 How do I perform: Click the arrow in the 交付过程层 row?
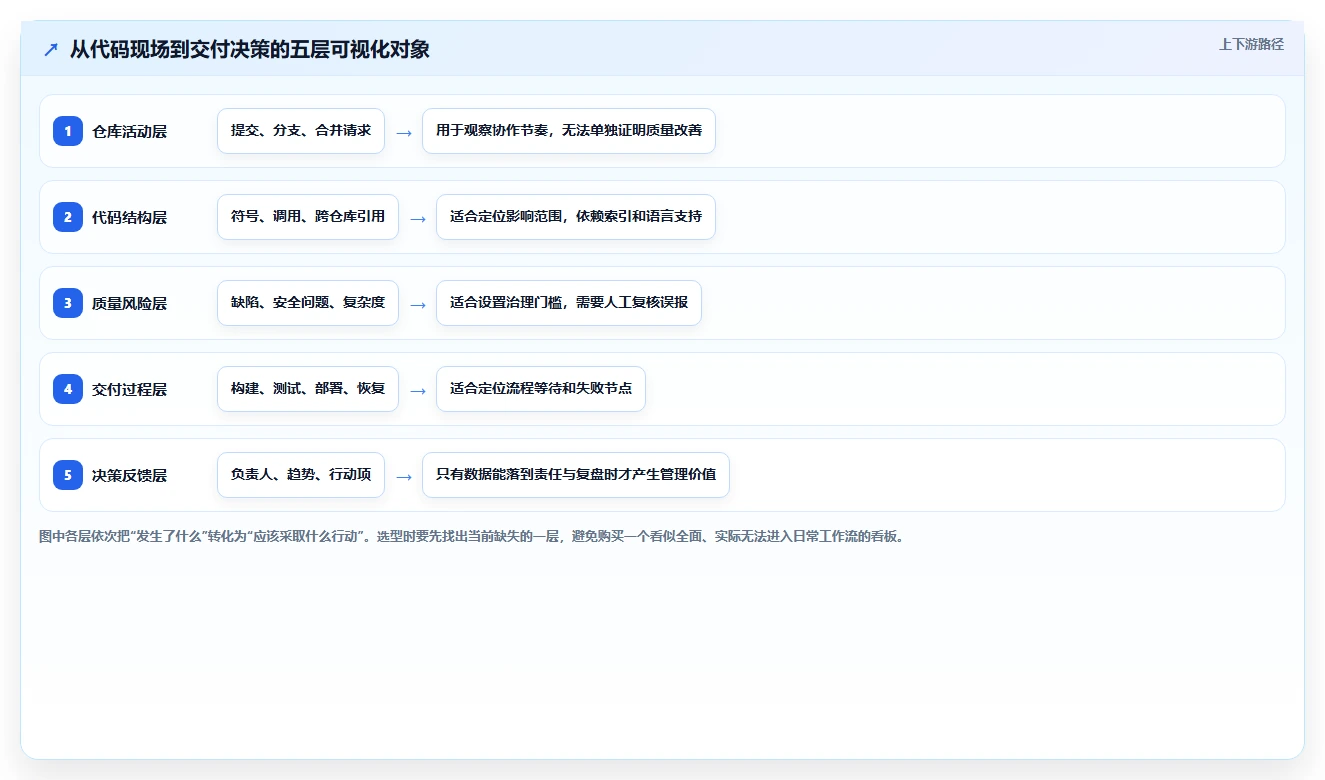[x=418, y=390]
